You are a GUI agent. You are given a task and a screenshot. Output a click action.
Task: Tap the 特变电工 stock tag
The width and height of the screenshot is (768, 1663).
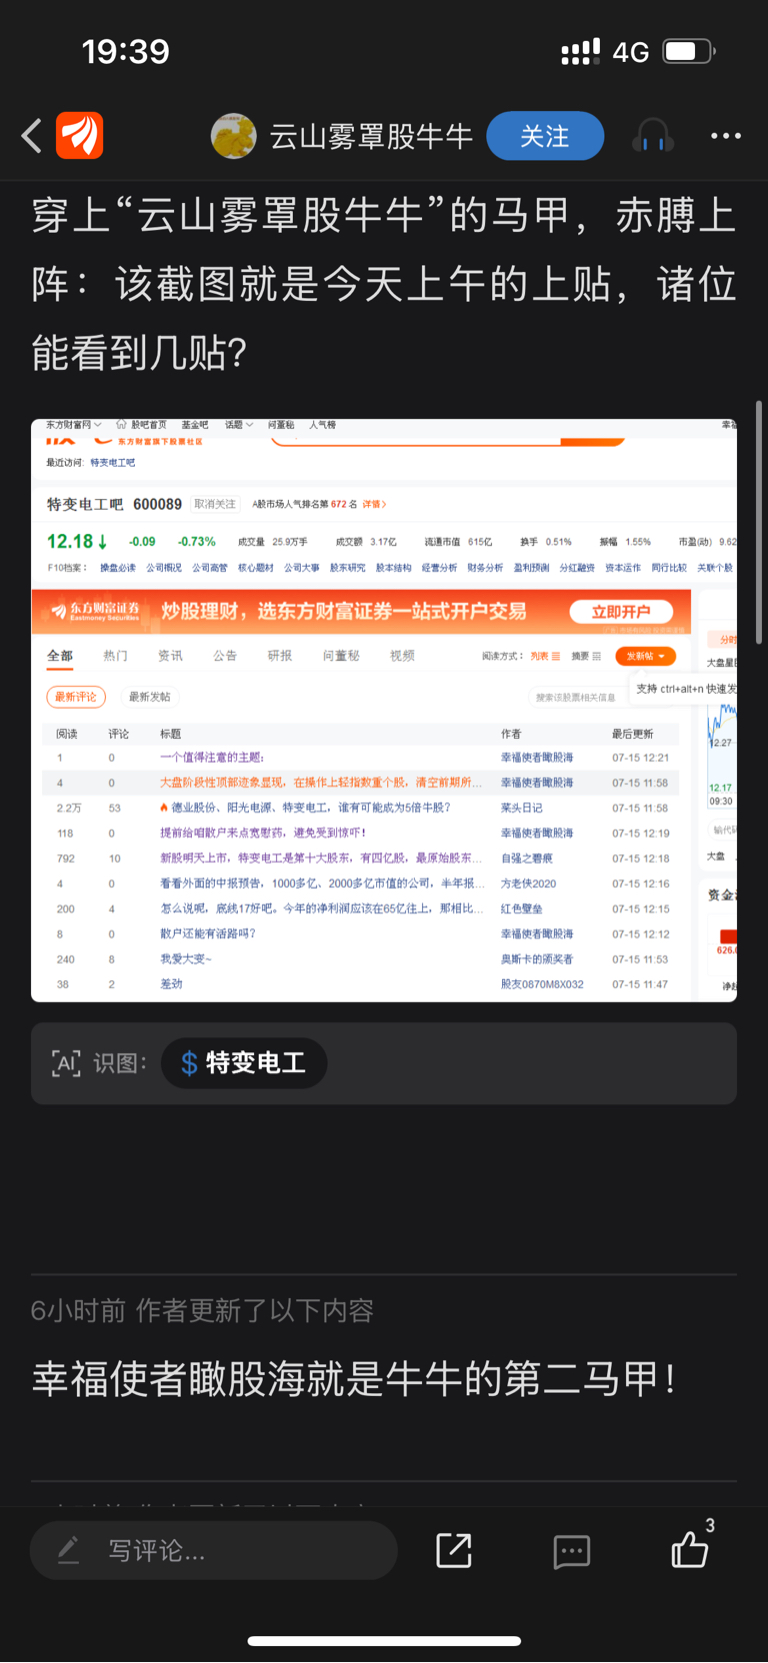(244, 1063)
